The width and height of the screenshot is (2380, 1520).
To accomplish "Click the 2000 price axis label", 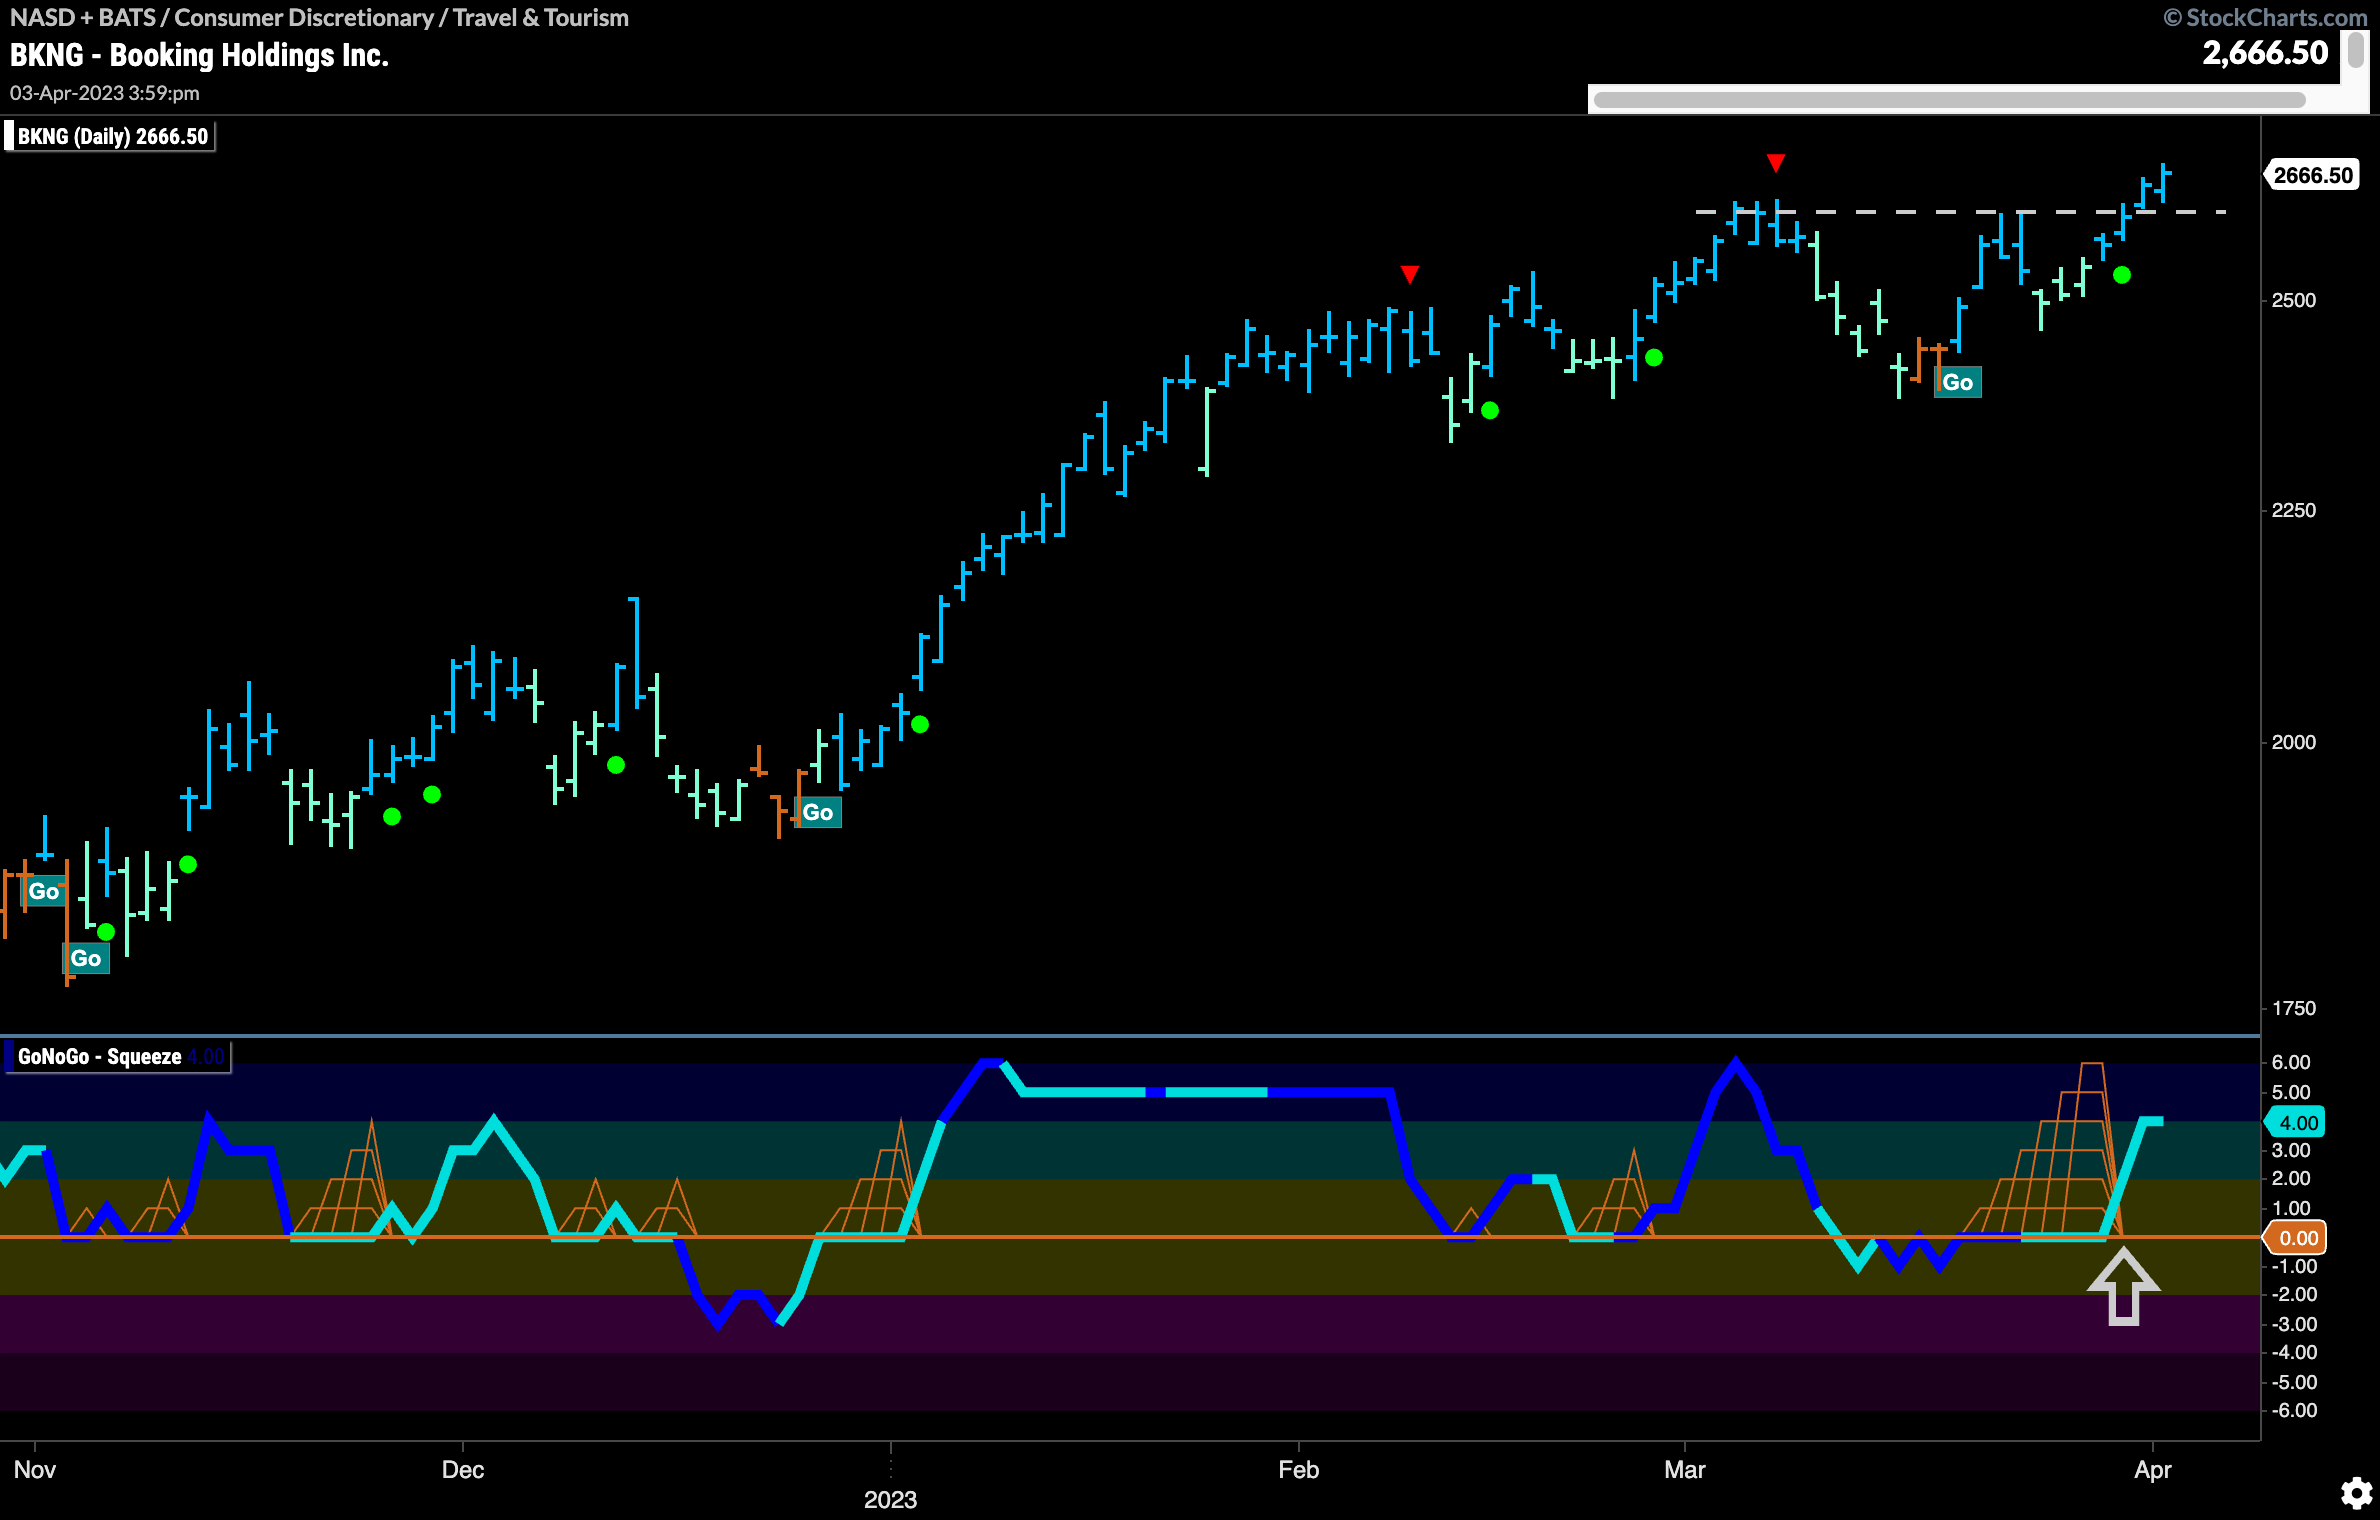I will click(x=2294, y=742).
